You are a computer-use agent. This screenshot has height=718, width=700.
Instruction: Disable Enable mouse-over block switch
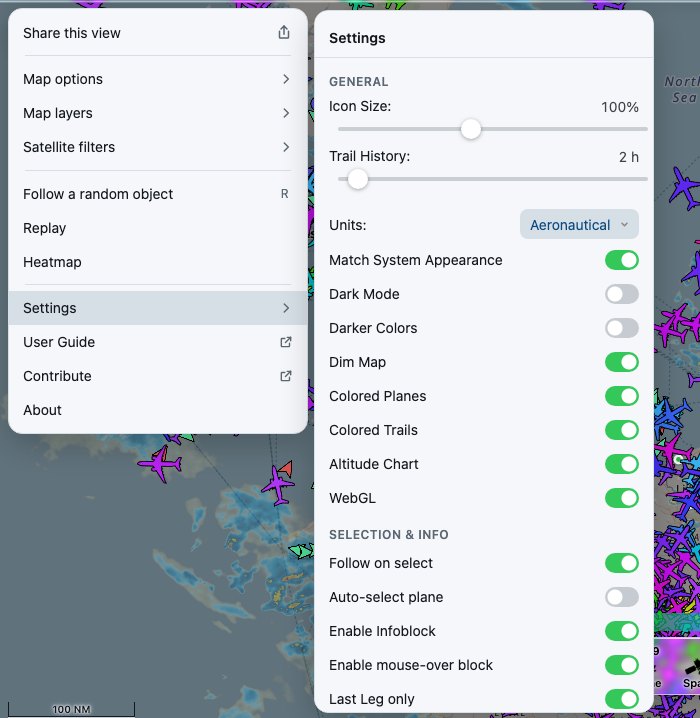point(621,665)
